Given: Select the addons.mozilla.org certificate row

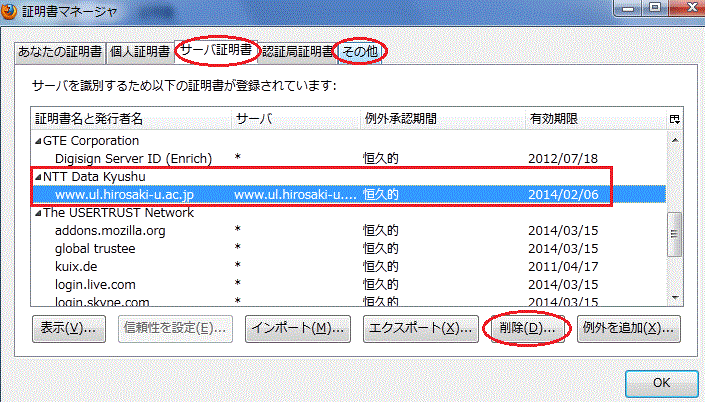Looking at the screenshot, I should [x=348, y=231].
